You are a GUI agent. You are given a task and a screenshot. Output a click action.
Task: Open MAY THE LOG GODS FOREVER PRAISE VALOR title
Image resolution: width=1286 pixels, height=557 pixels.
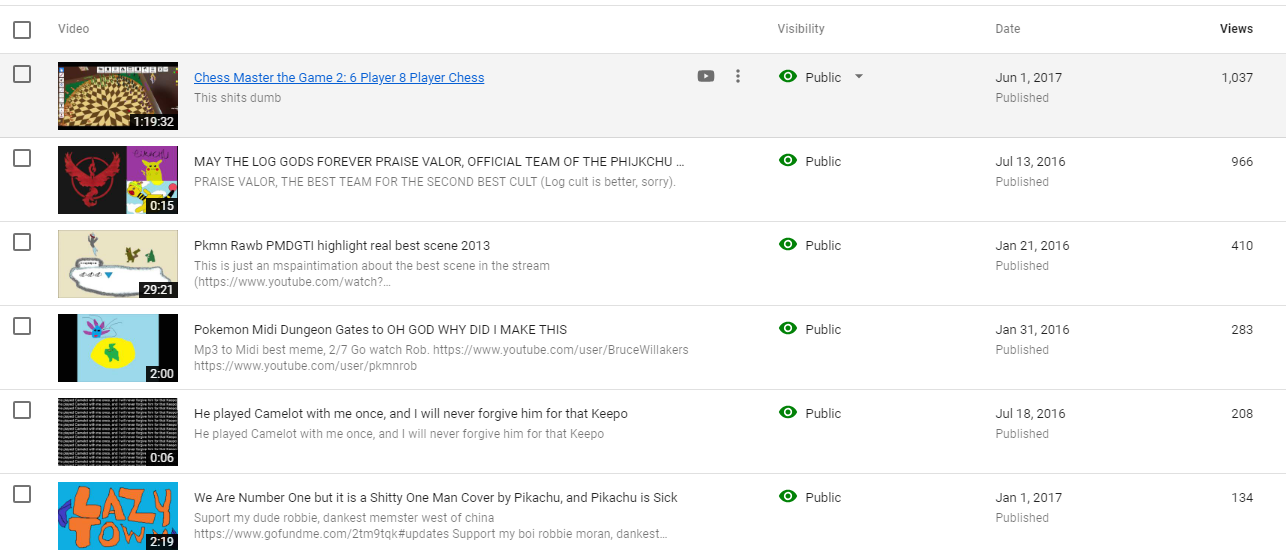pos(439,162)
